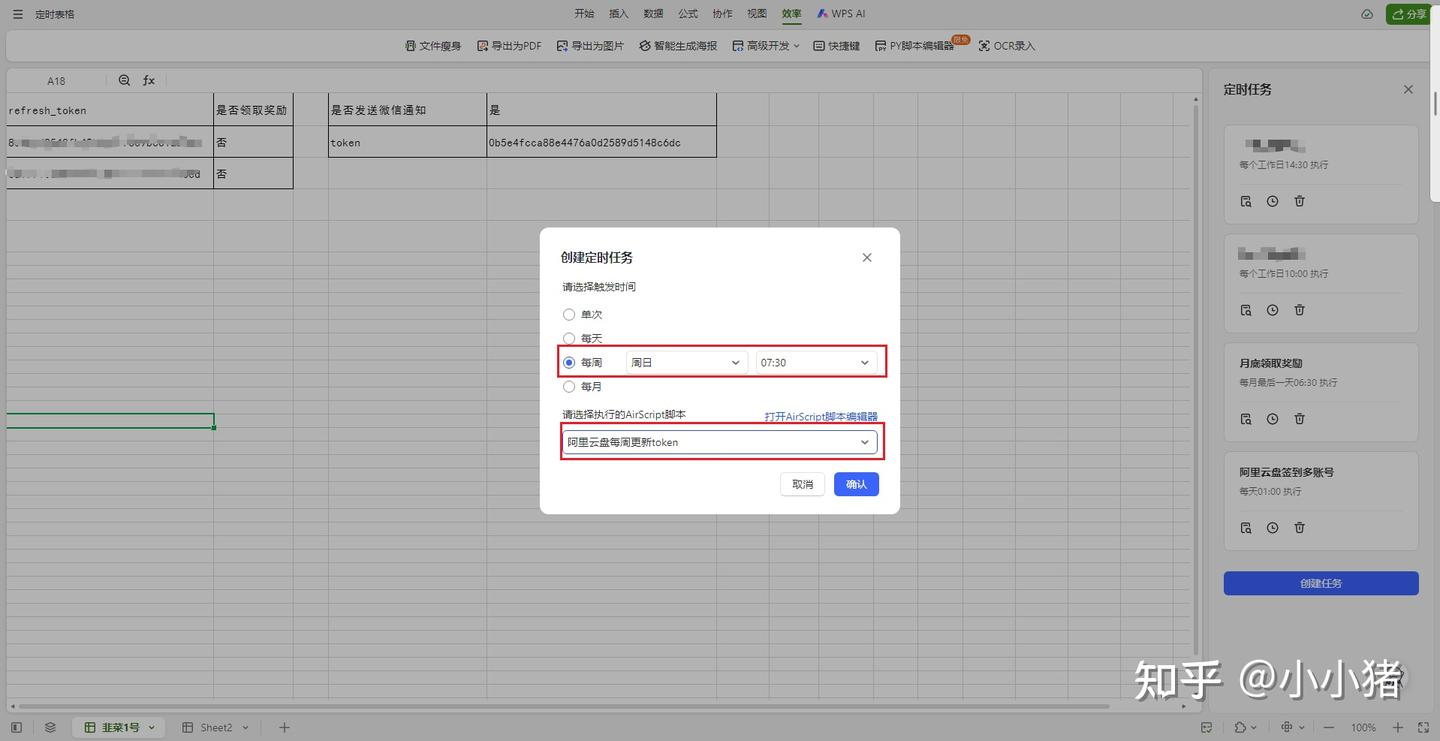Image resolution: width=1440 pixels, height=741 pixels.
Task: Open the A18 cell name box
Action: point(56,81)
